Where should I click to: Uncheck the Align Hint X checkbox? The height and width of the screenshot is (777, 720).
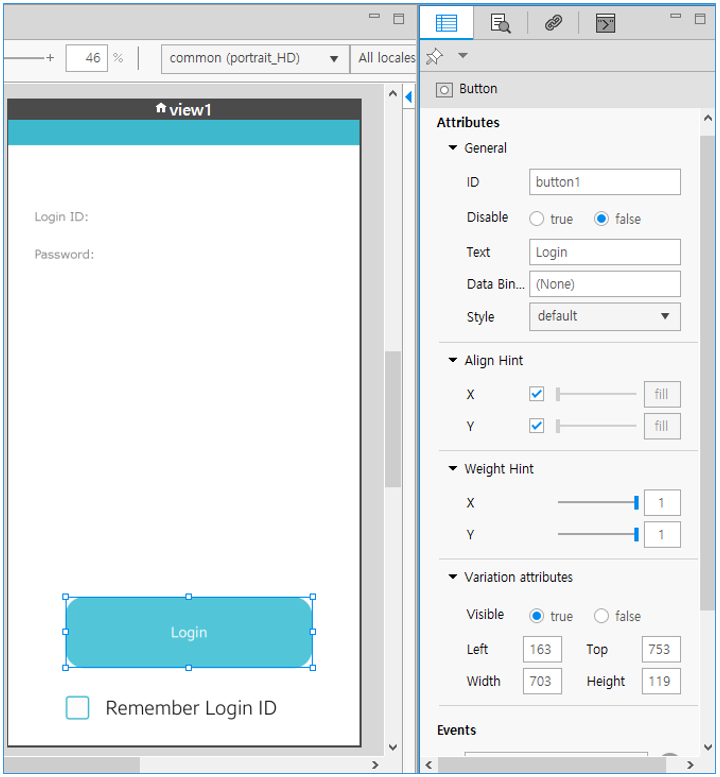(537, 395)
